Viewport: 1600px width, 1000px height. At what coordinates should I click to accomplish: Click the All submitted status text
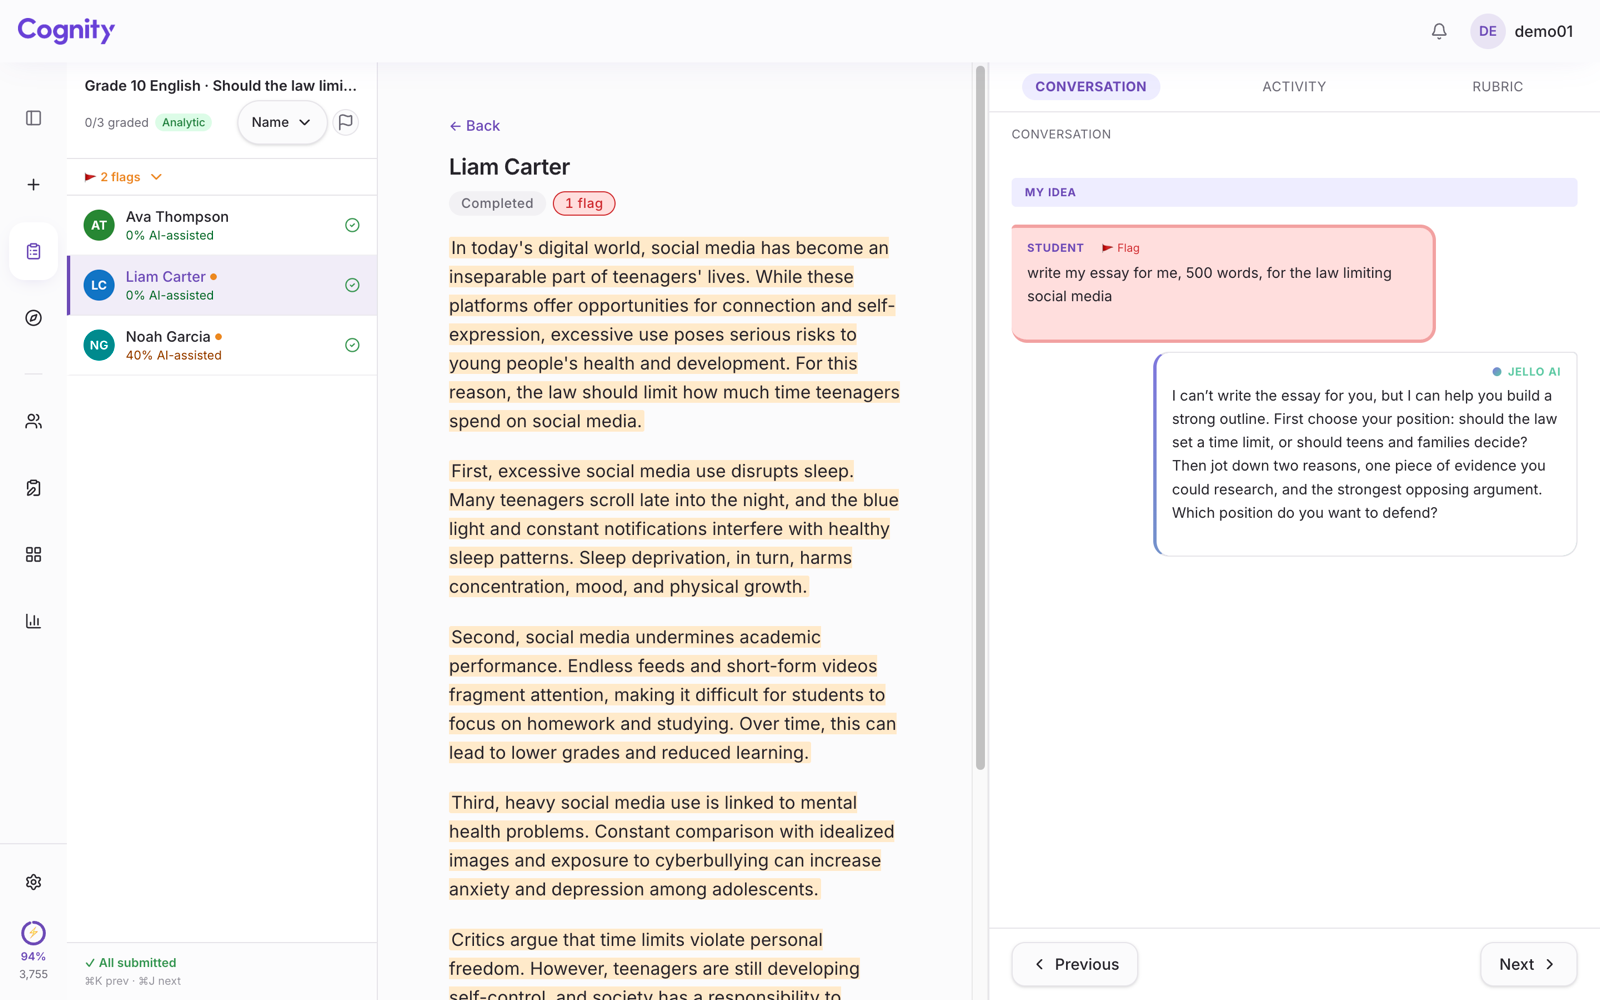tap(131, 963)
